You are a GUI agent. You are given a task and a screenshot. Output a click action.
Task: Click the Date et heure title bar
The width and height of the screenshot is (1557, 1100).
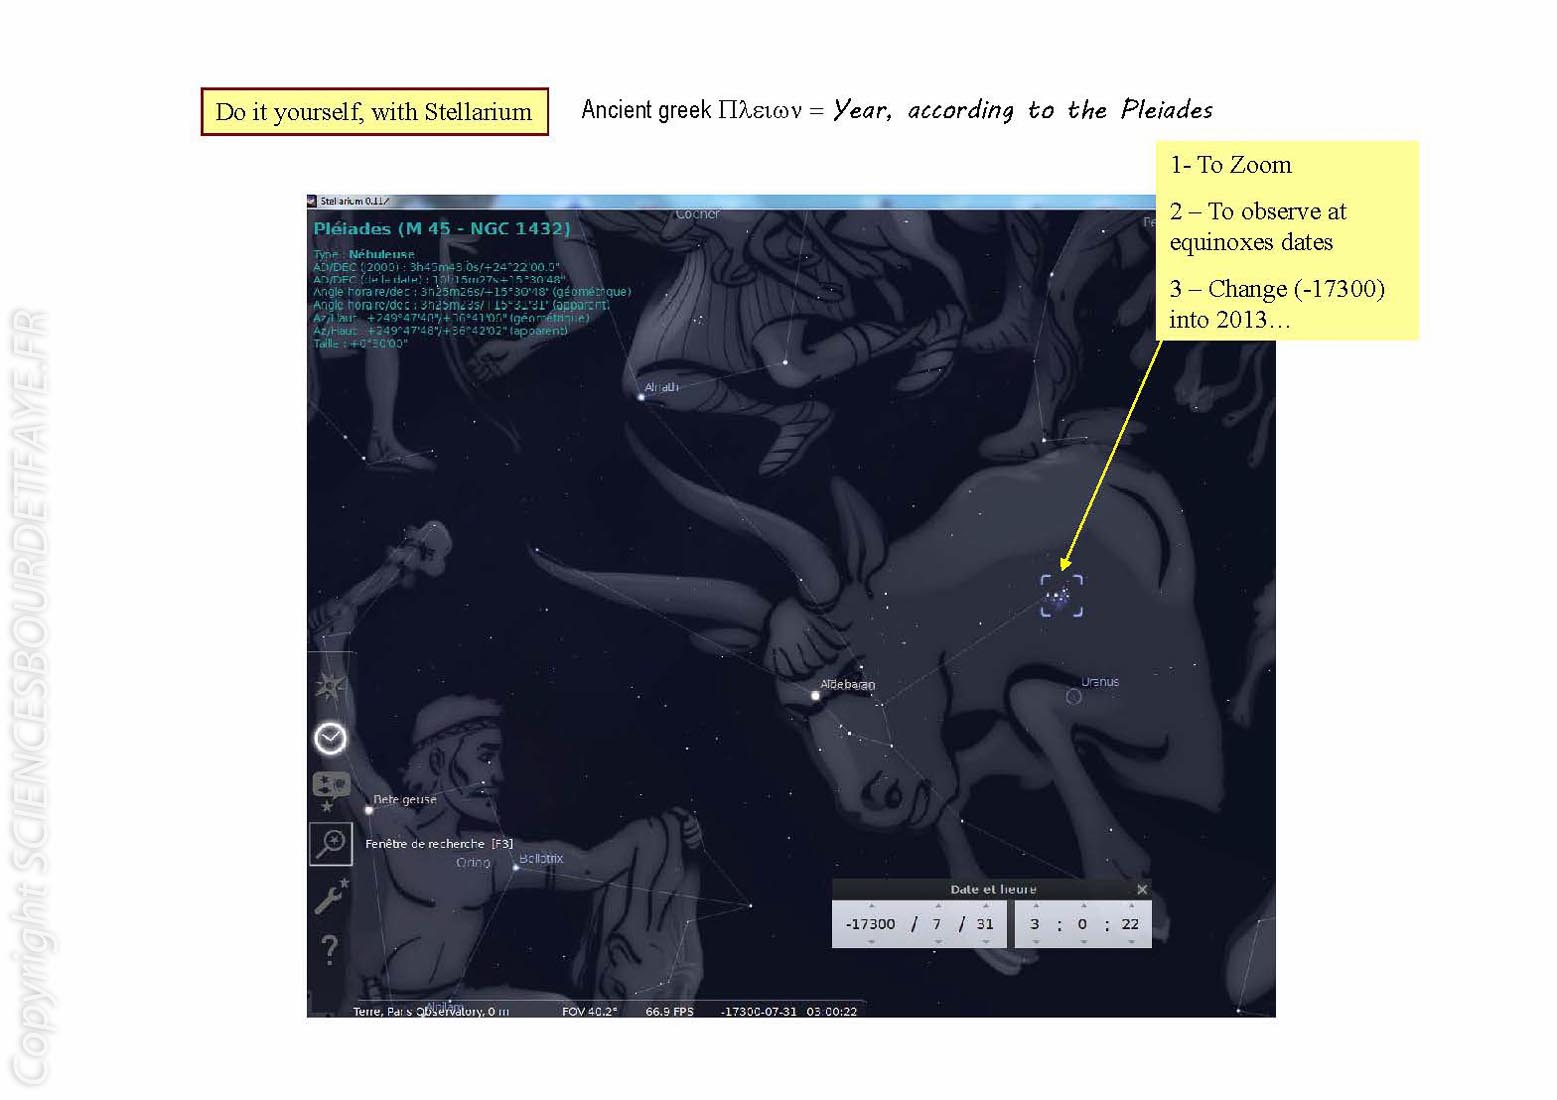[992, 889]
